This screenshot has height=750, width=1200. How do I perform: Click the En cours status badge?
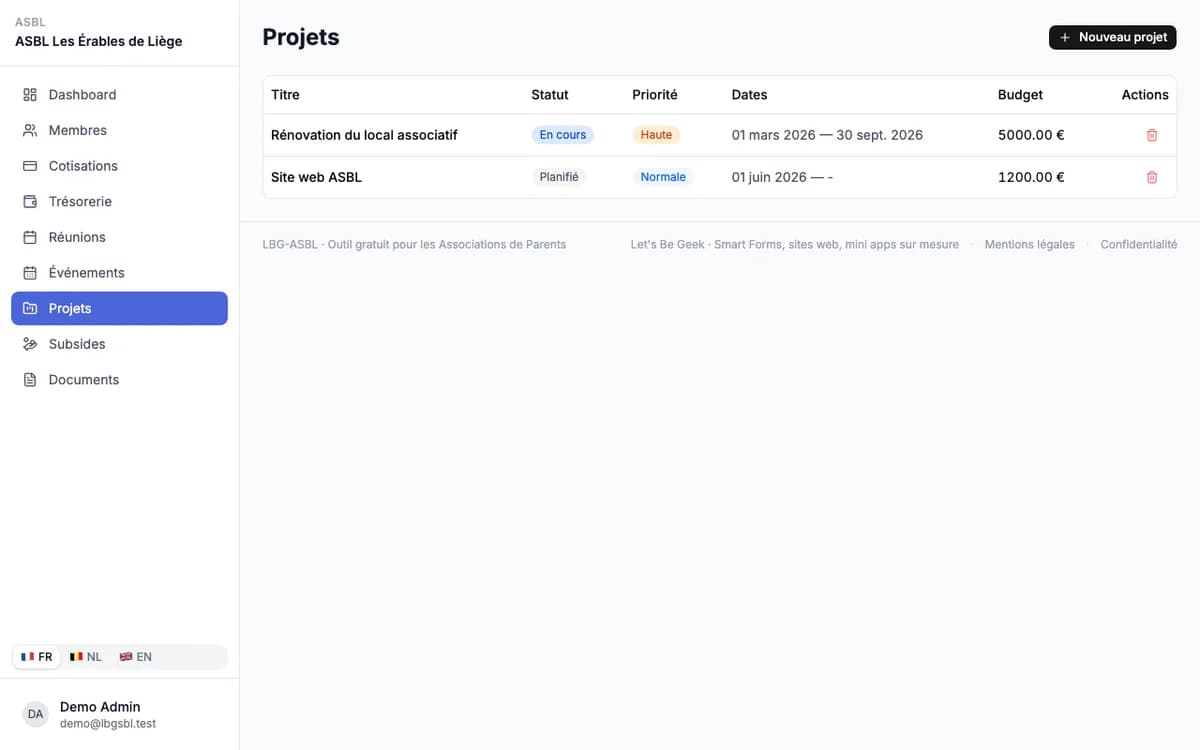pos(562,135)
